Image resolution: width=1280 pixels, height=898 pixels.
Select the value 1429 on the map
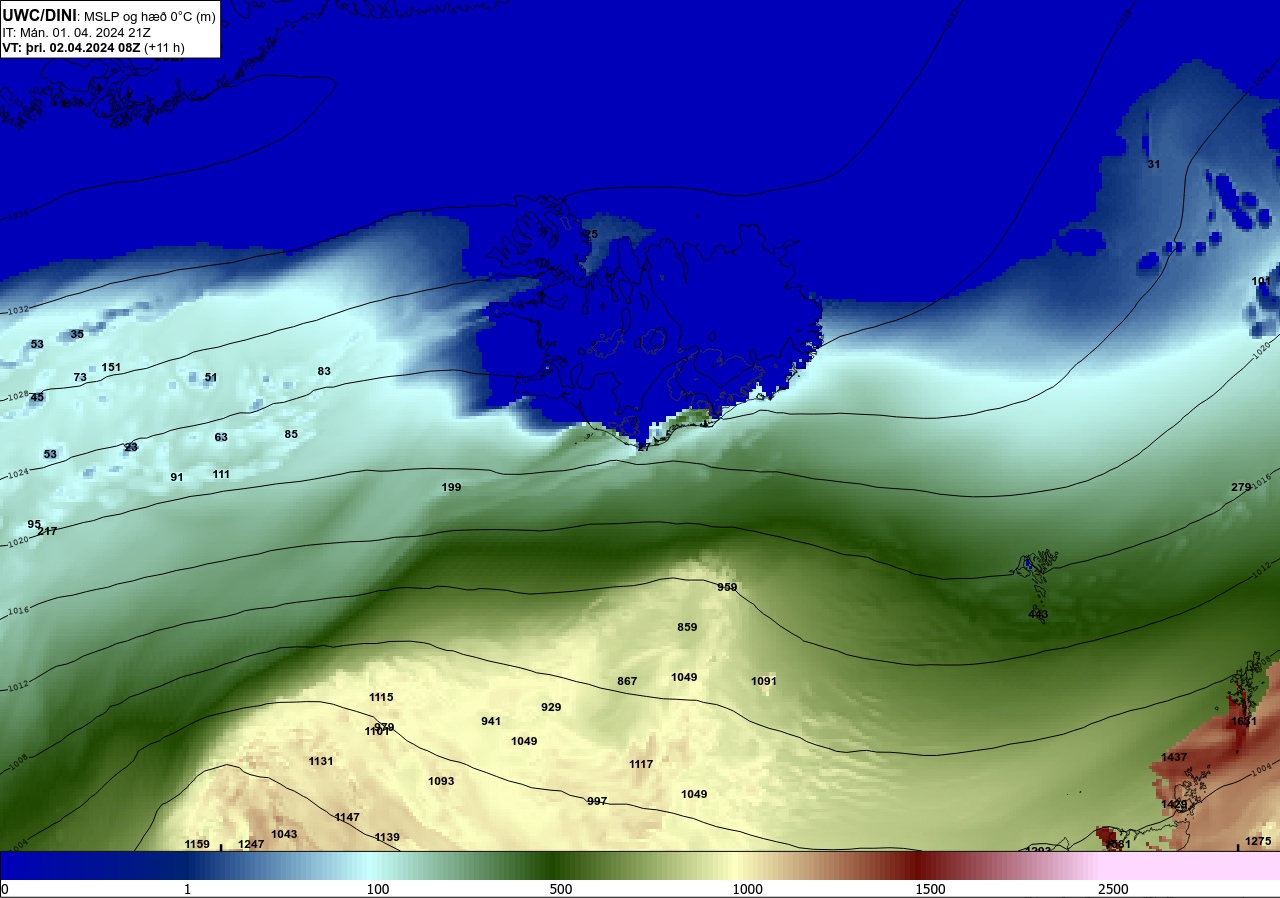point(1174,804)
